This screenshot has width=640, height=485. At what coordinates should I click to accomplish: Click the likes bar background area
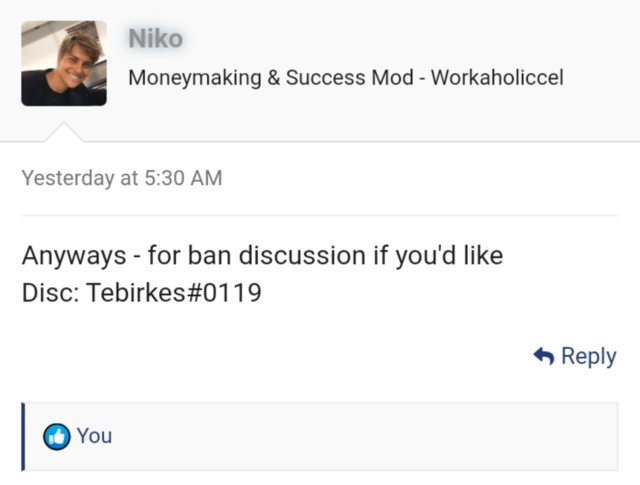pyautogui.click(x=350, y=436)
